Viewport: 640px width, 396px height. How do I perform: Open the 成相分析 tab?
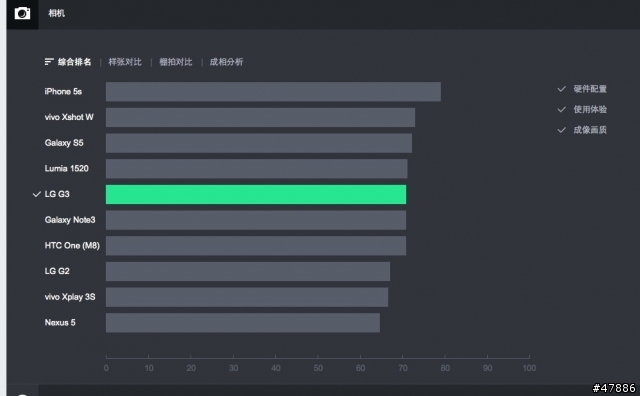tap(226, 62)
